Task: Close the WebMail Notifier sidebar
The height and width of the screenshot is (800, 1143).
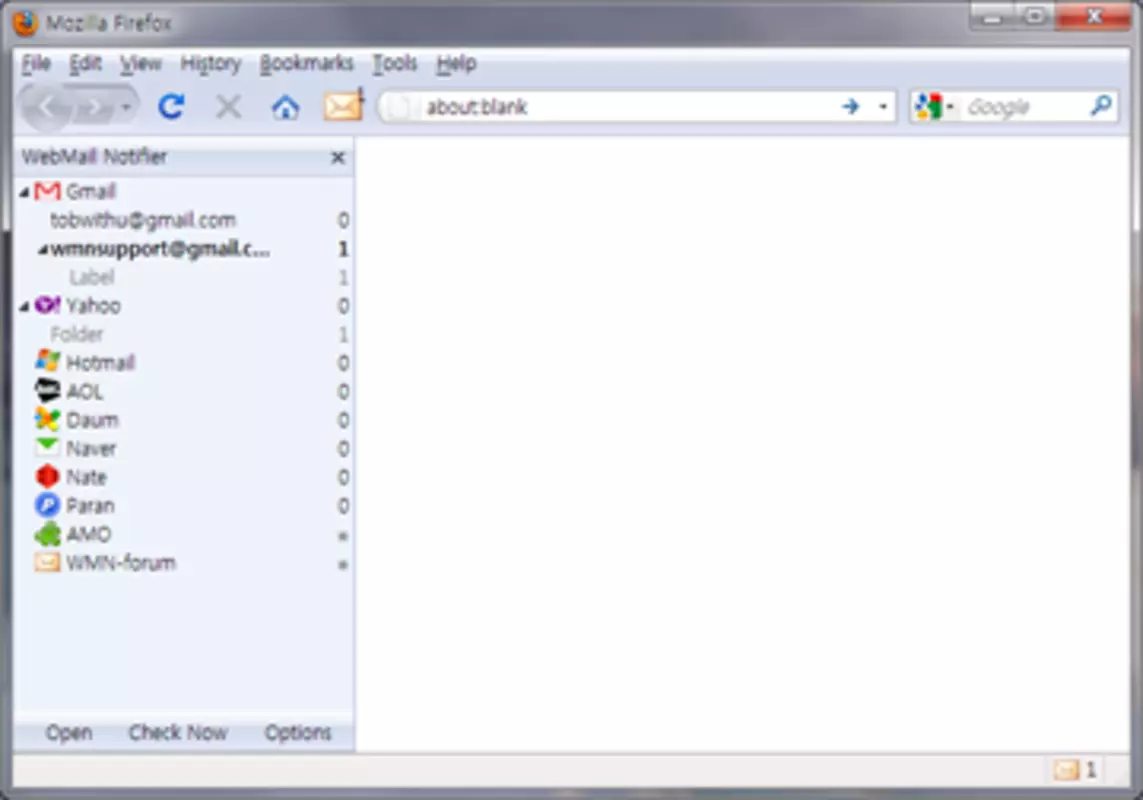Action: [x=338, y=157]
